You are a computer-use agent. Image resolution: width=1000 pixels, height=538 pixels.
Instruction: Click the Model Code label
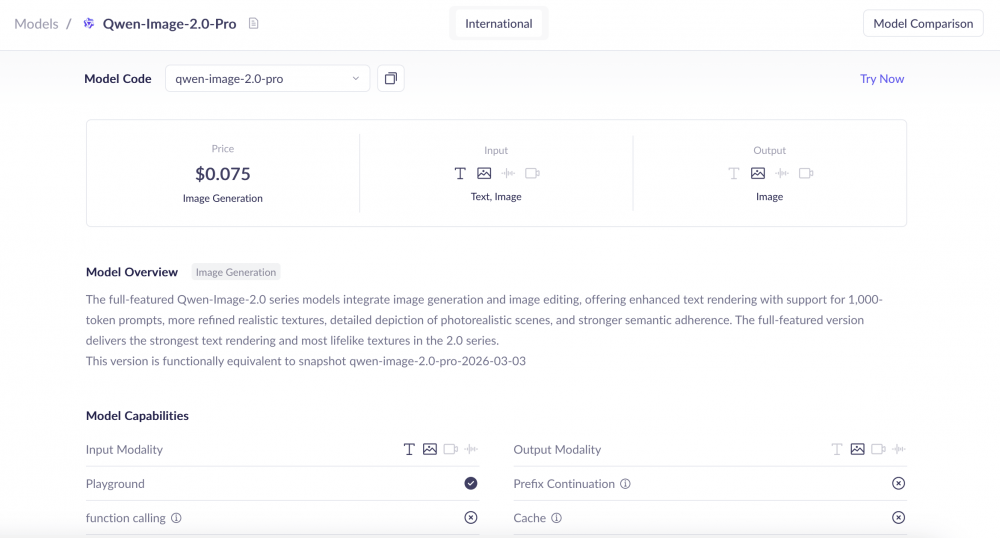118,78
